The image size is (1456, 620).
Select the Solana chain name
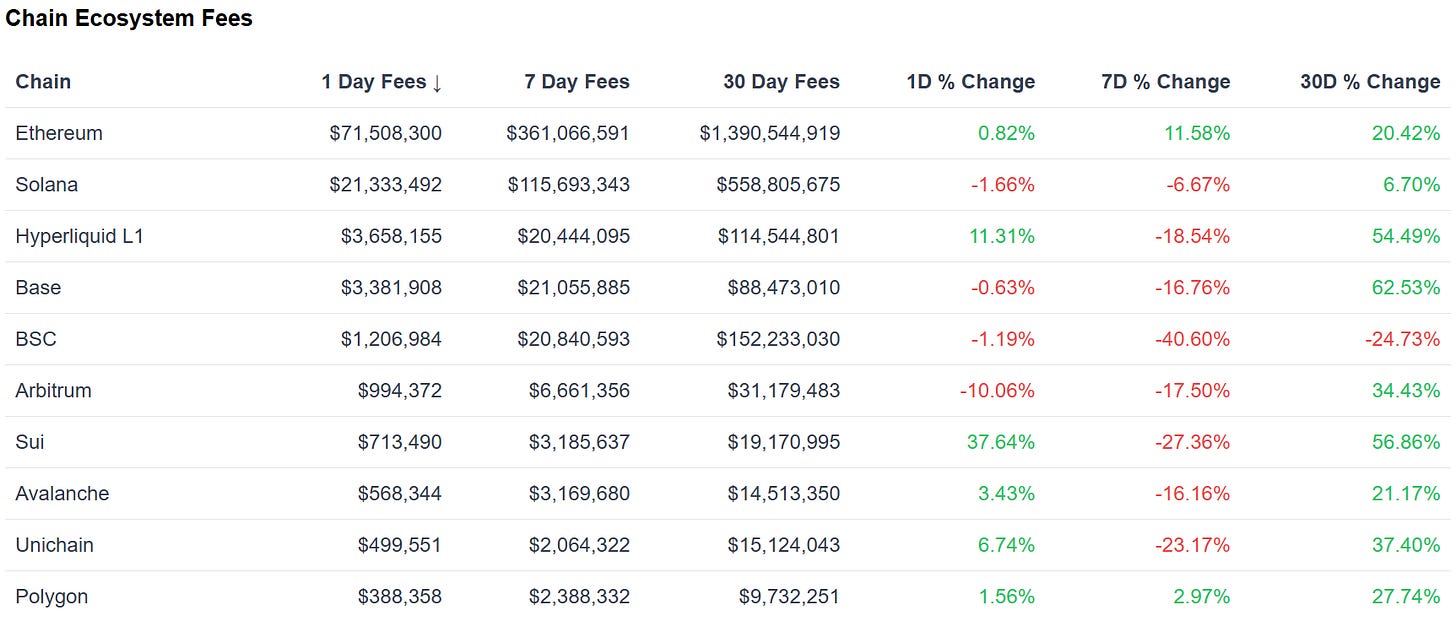click(x=47, y=185)
